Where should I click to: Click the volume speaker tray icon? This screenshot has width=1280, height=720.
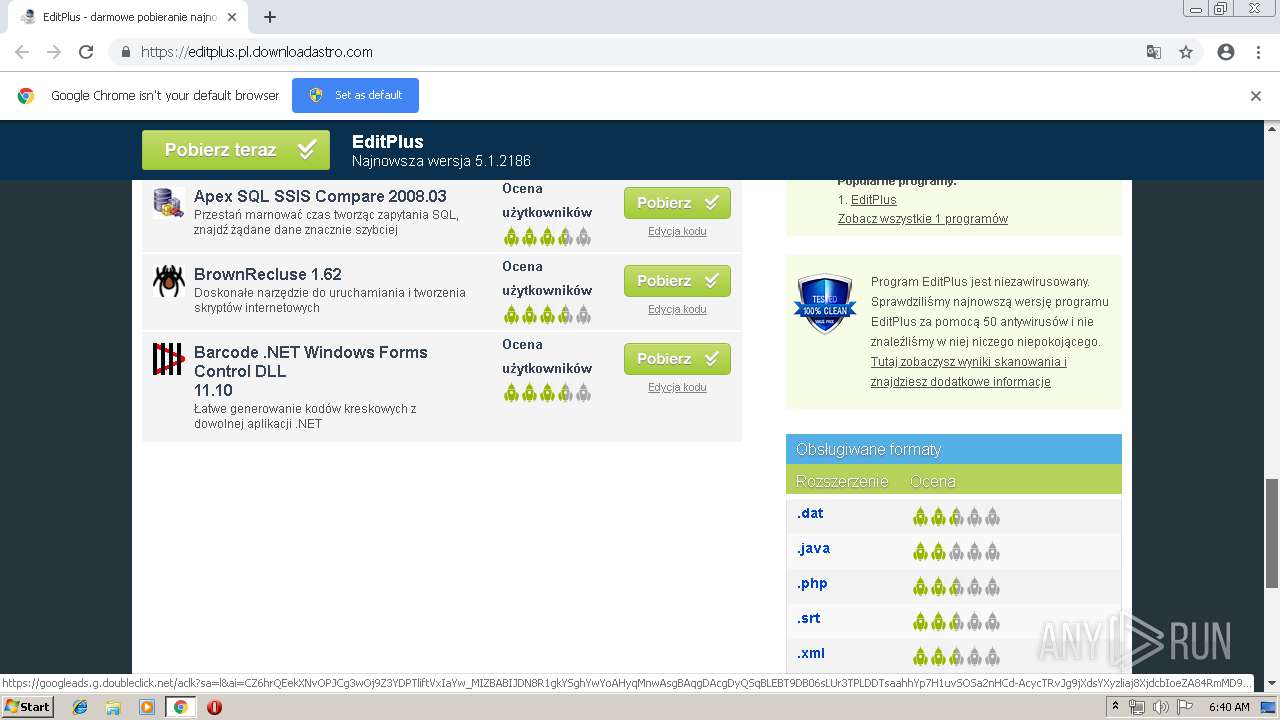[1161, 707]
